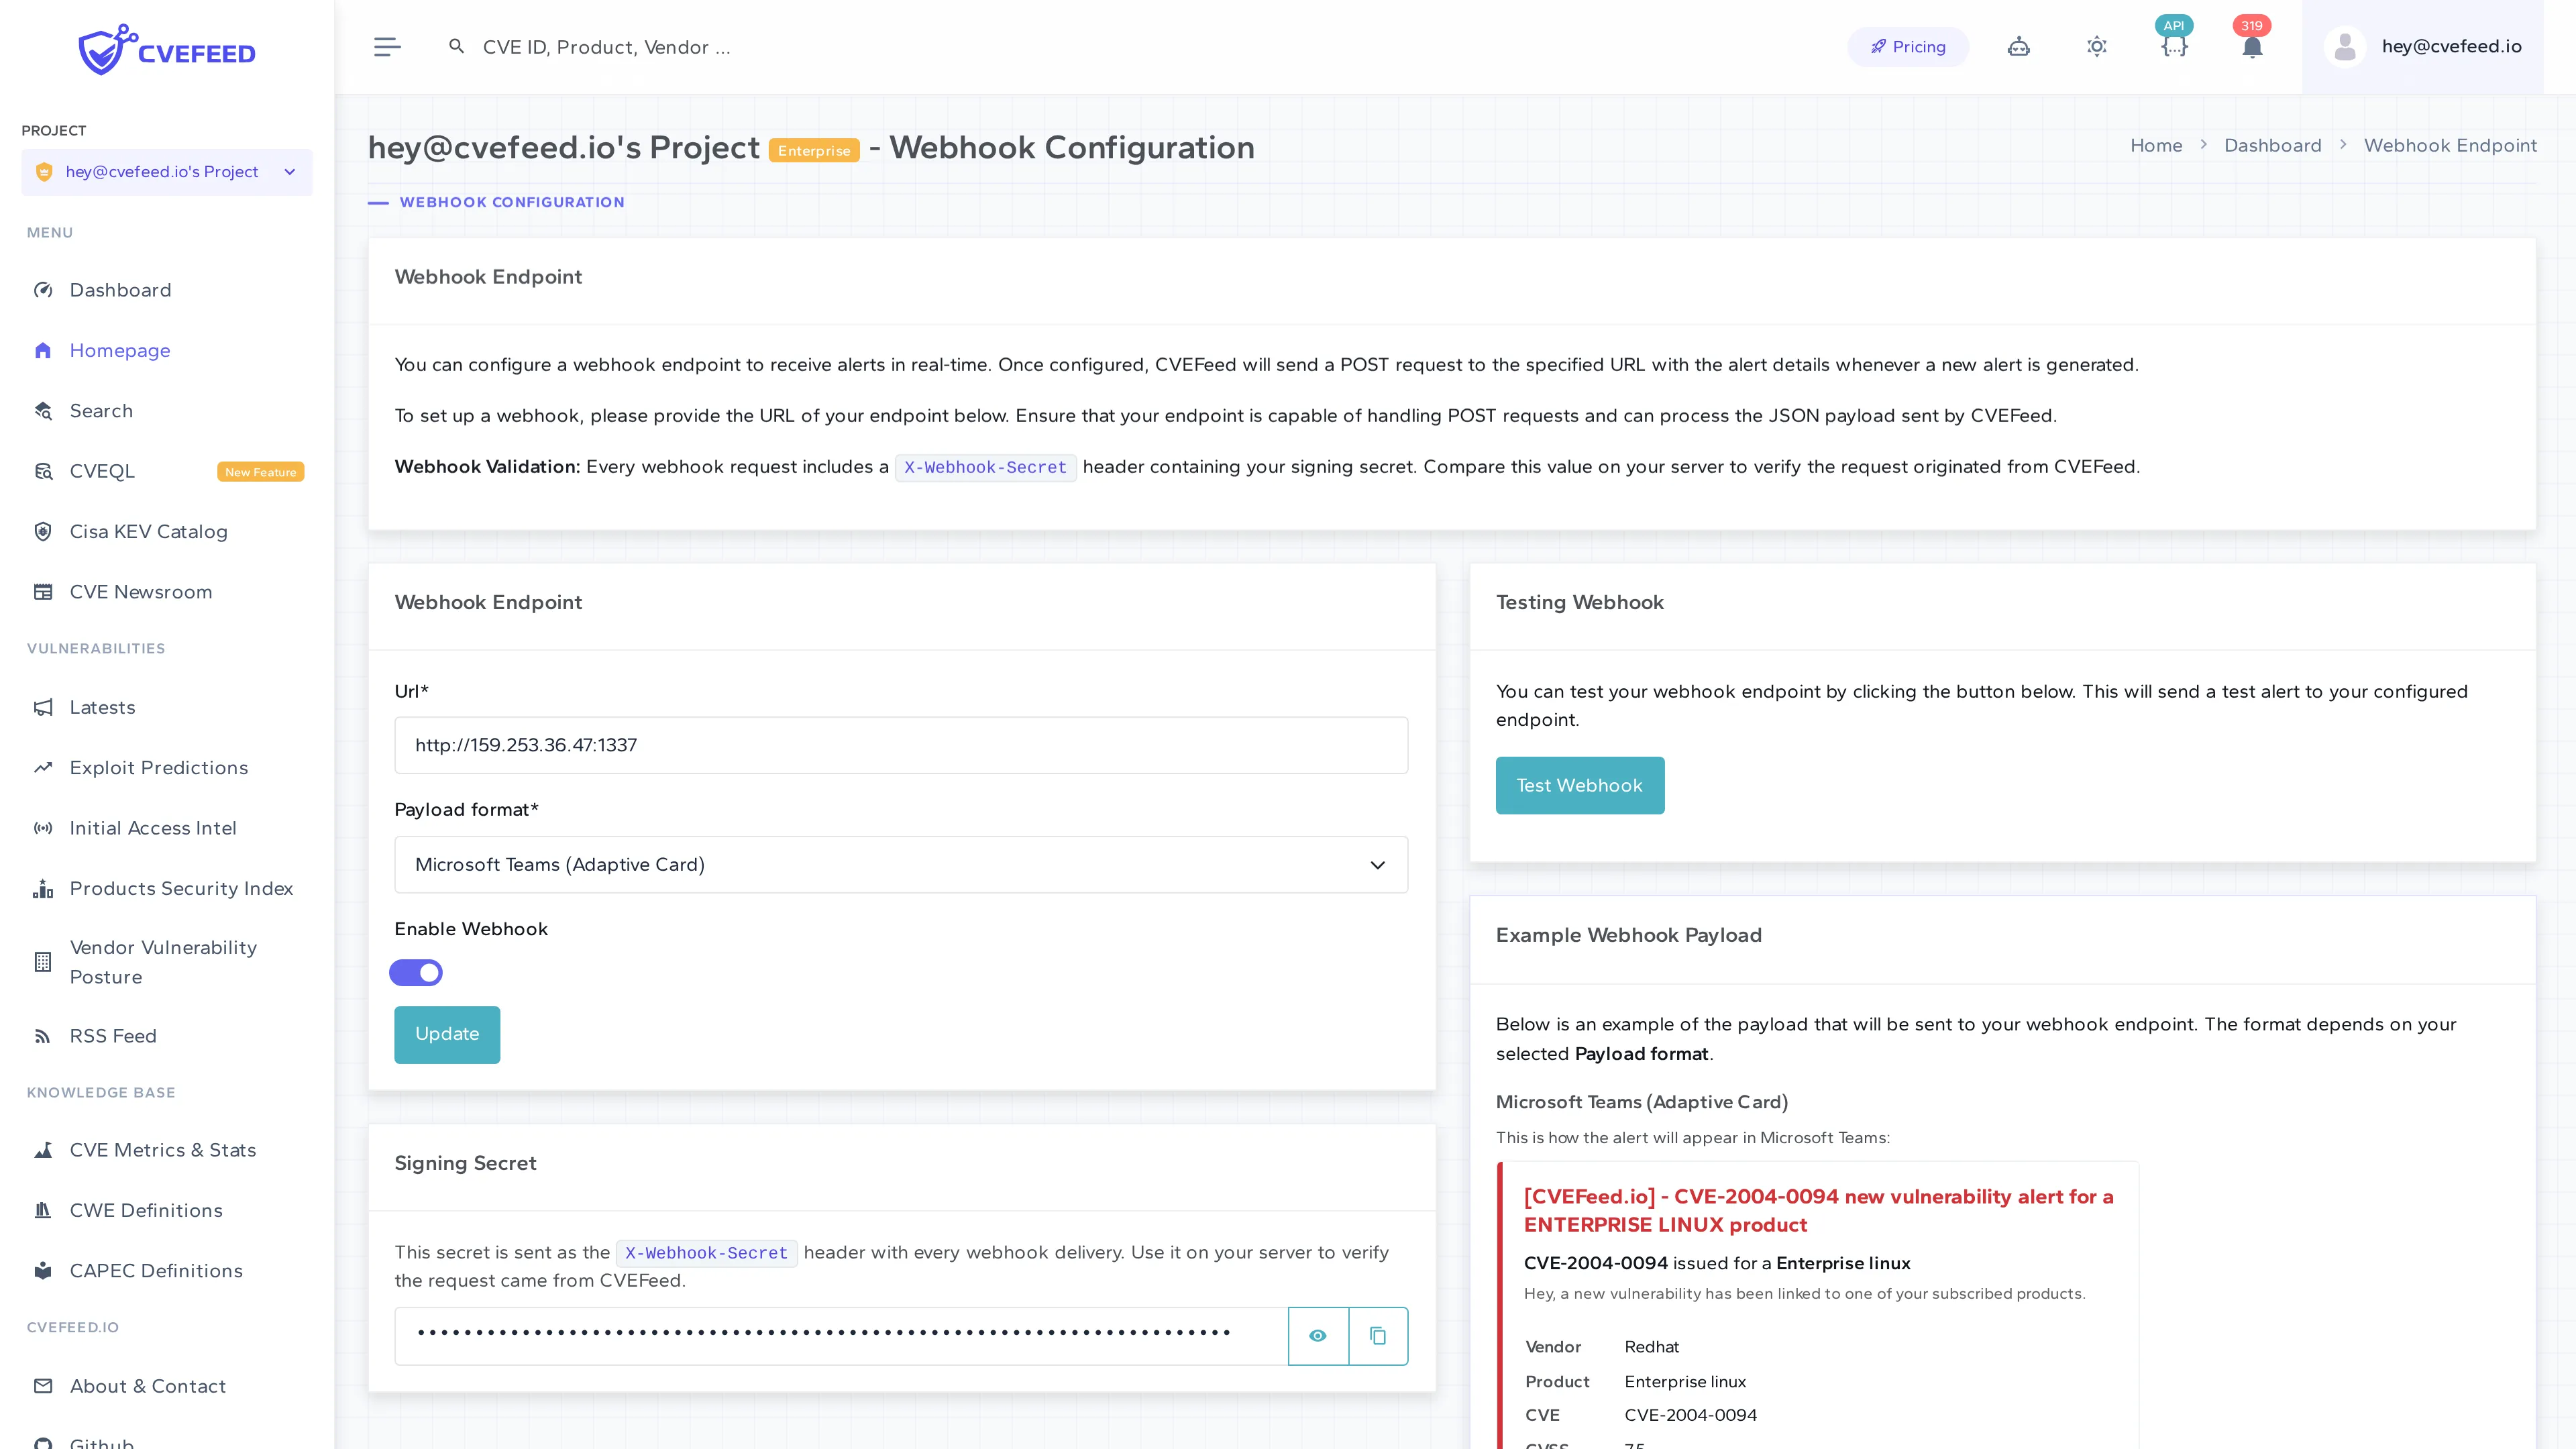Open the AI bot assistant icon
Image resolution: width=2576 pixels, height=1449 pixels.
tap(2018, 47)
